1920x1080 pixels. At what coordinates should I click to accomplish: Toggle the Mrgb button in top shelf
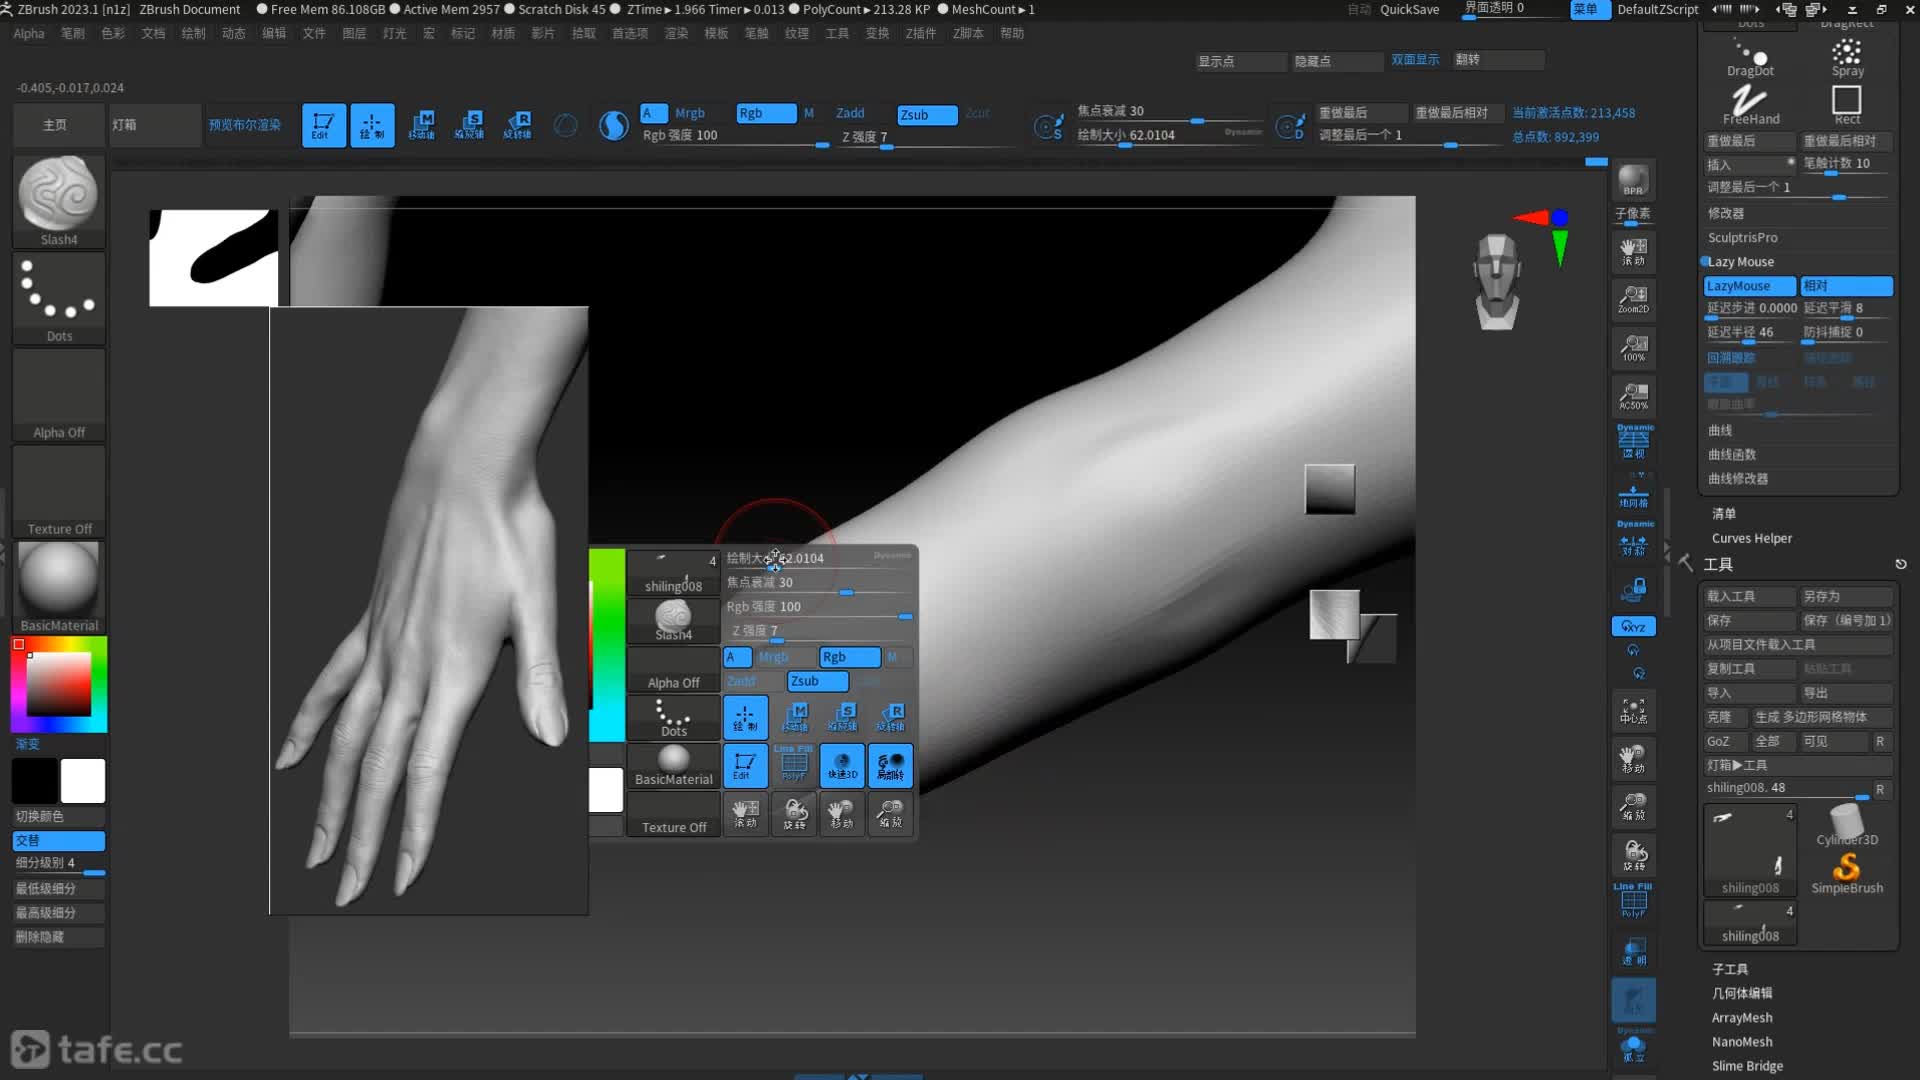click(x=690, y=113)
